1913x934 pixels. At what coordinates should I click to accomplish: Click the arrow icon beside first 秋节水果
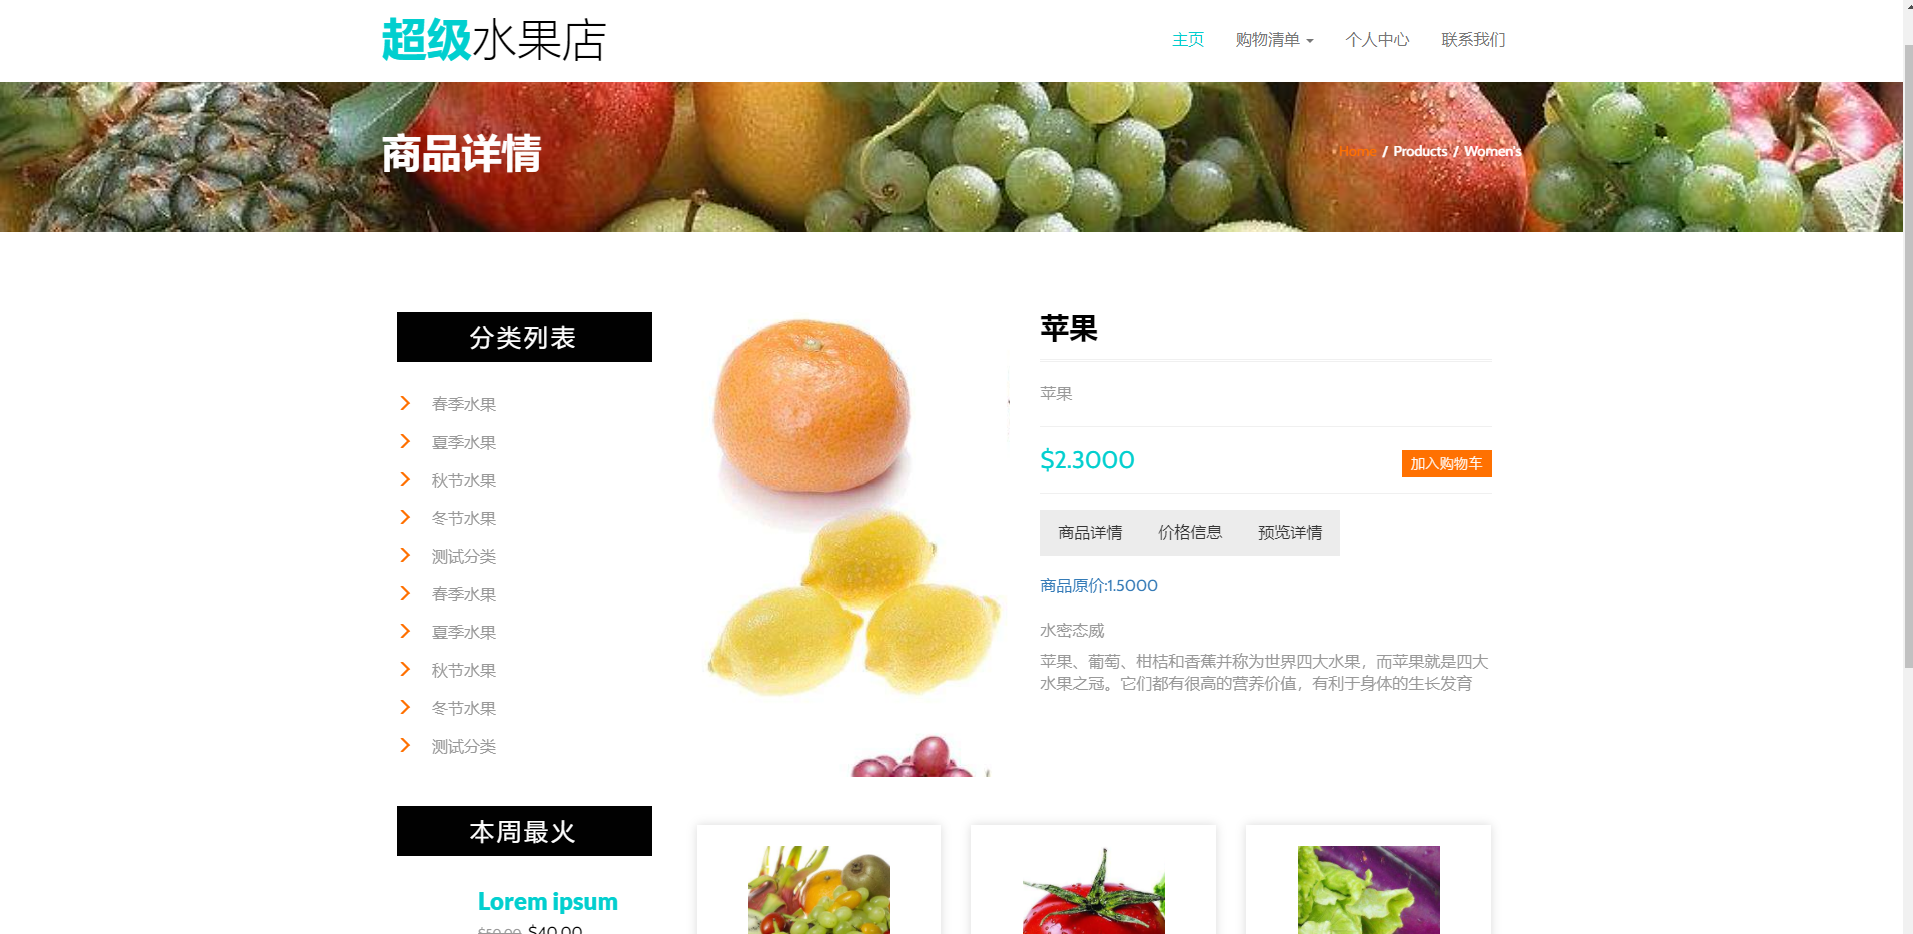[405, 479]
